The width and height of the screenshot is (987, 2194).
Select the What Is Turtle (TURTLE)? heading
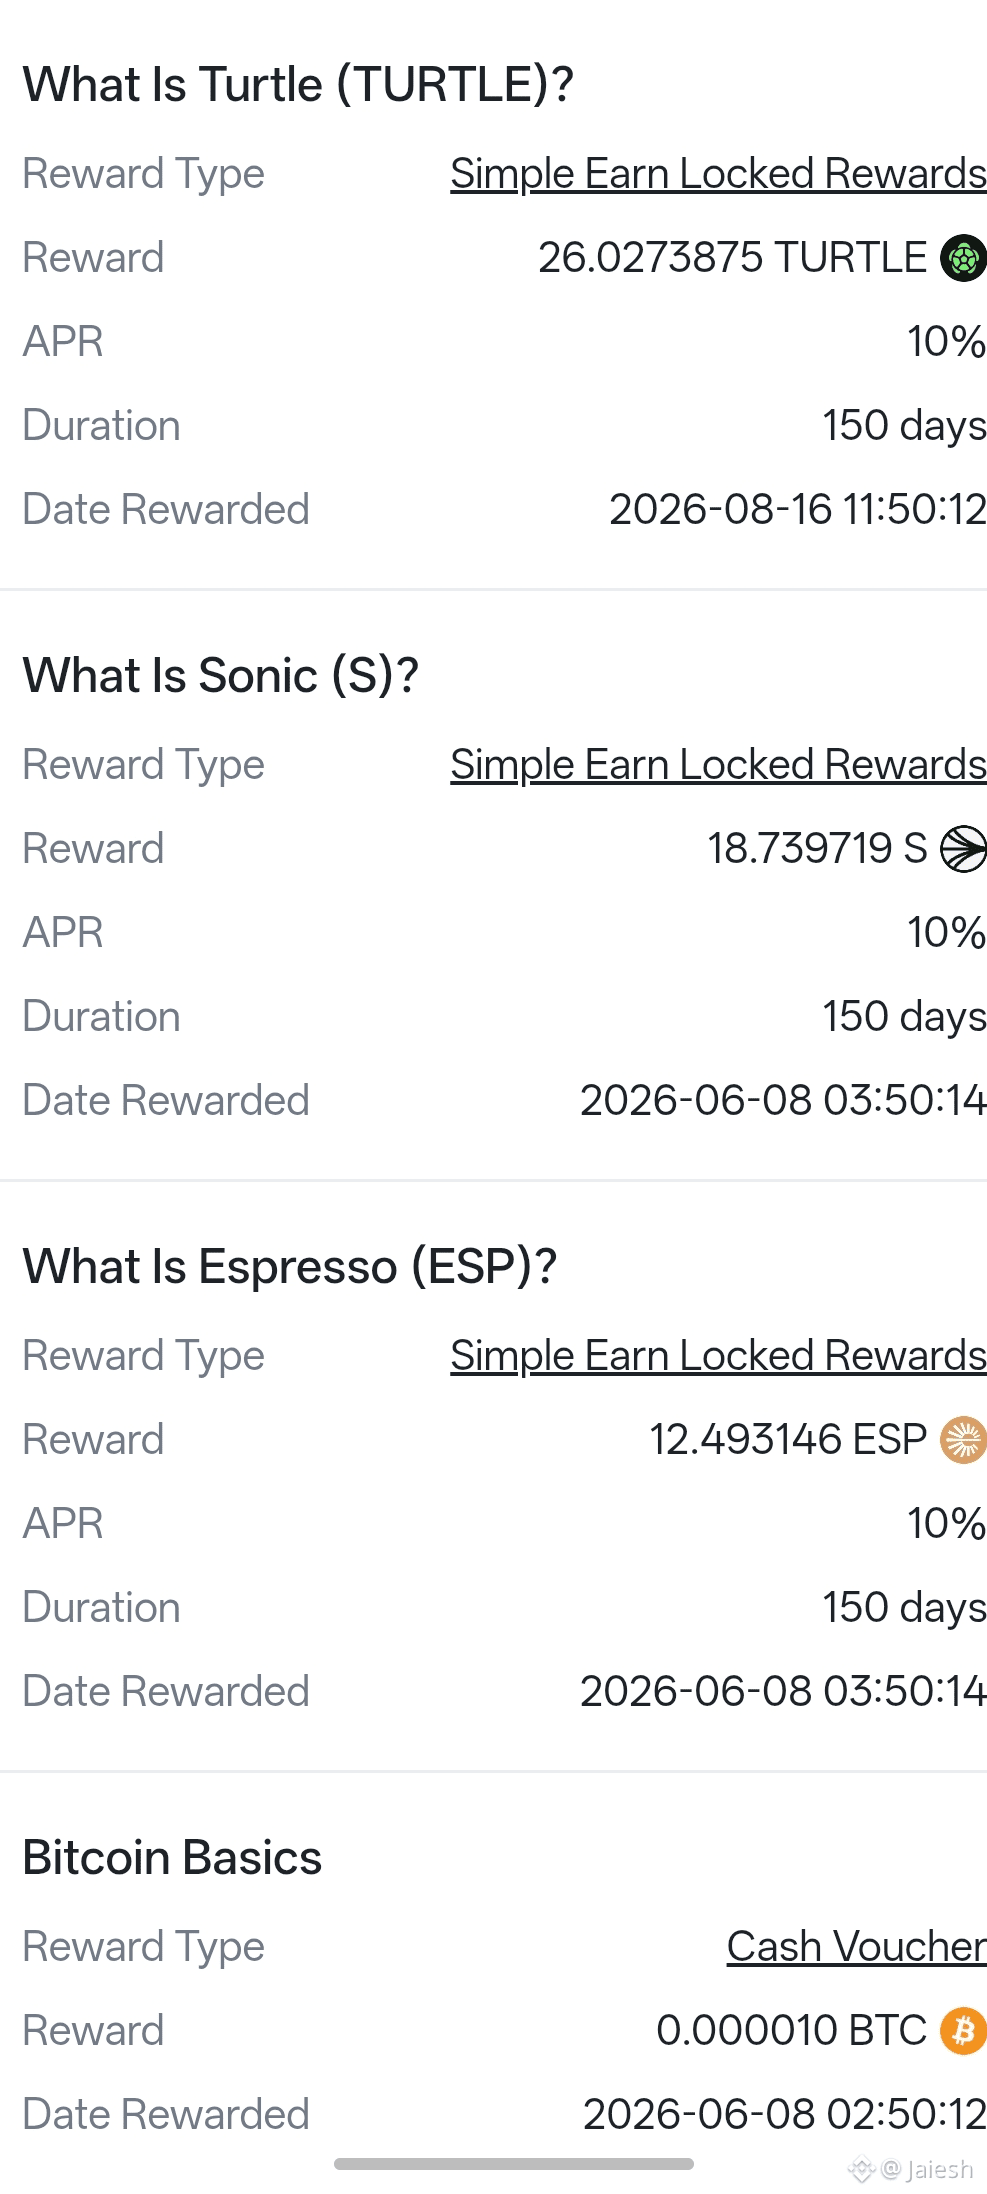click(298, 85)
